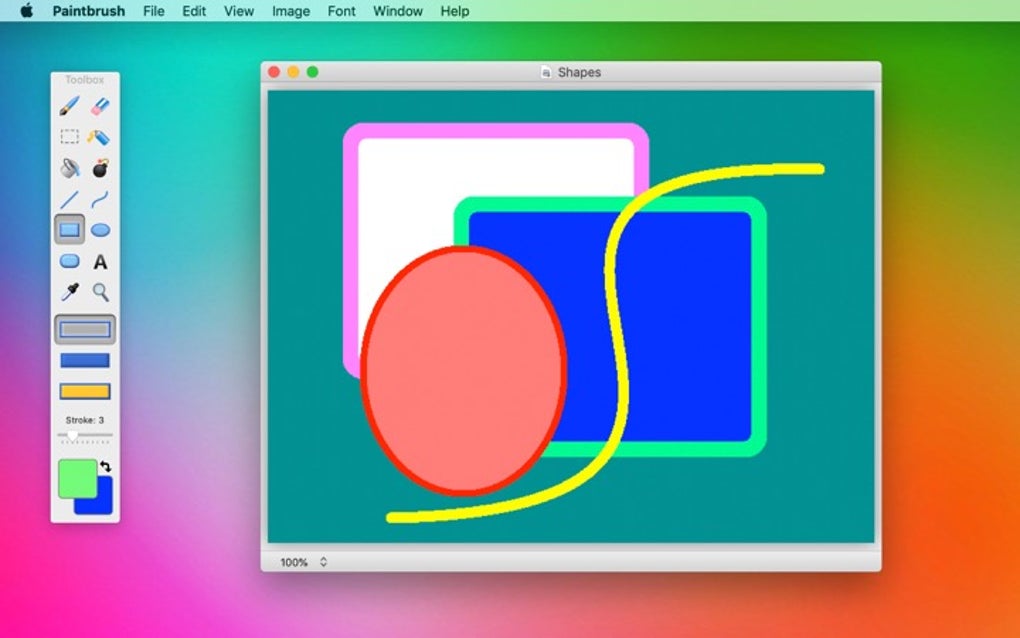Select the straight Line tool
1020x638 pixels.
coord(69,199)
